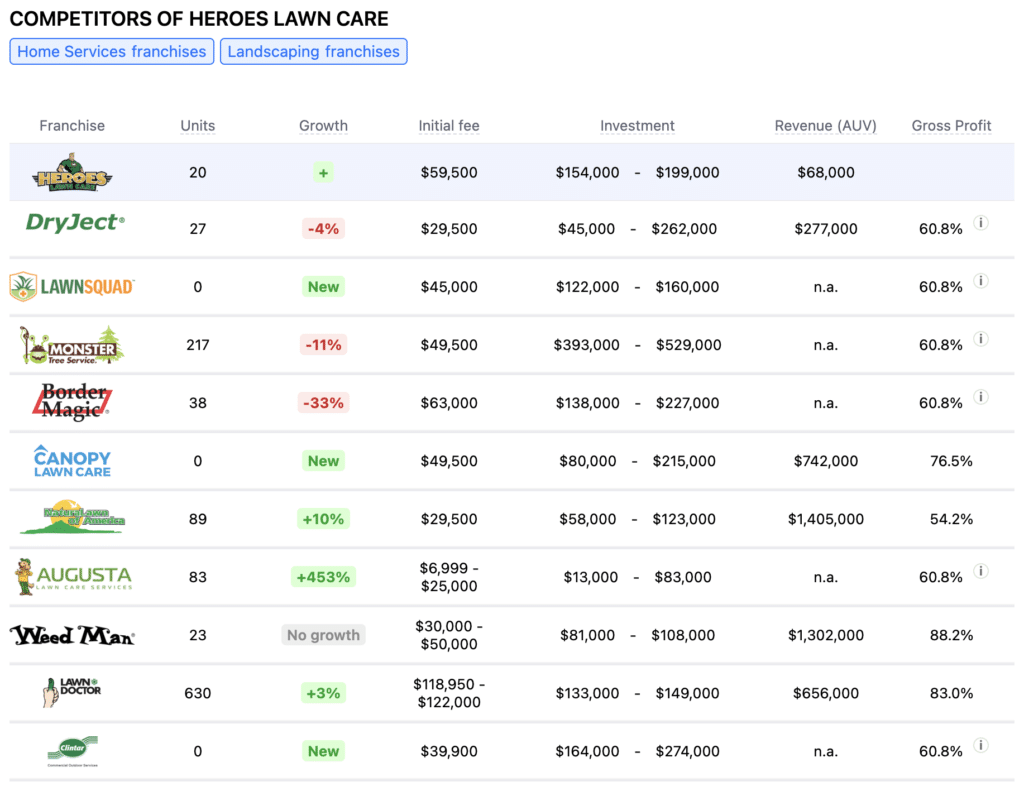
Task: Click the $30,000 - $50,000 initial fee
Action: (x=449, y=635)
